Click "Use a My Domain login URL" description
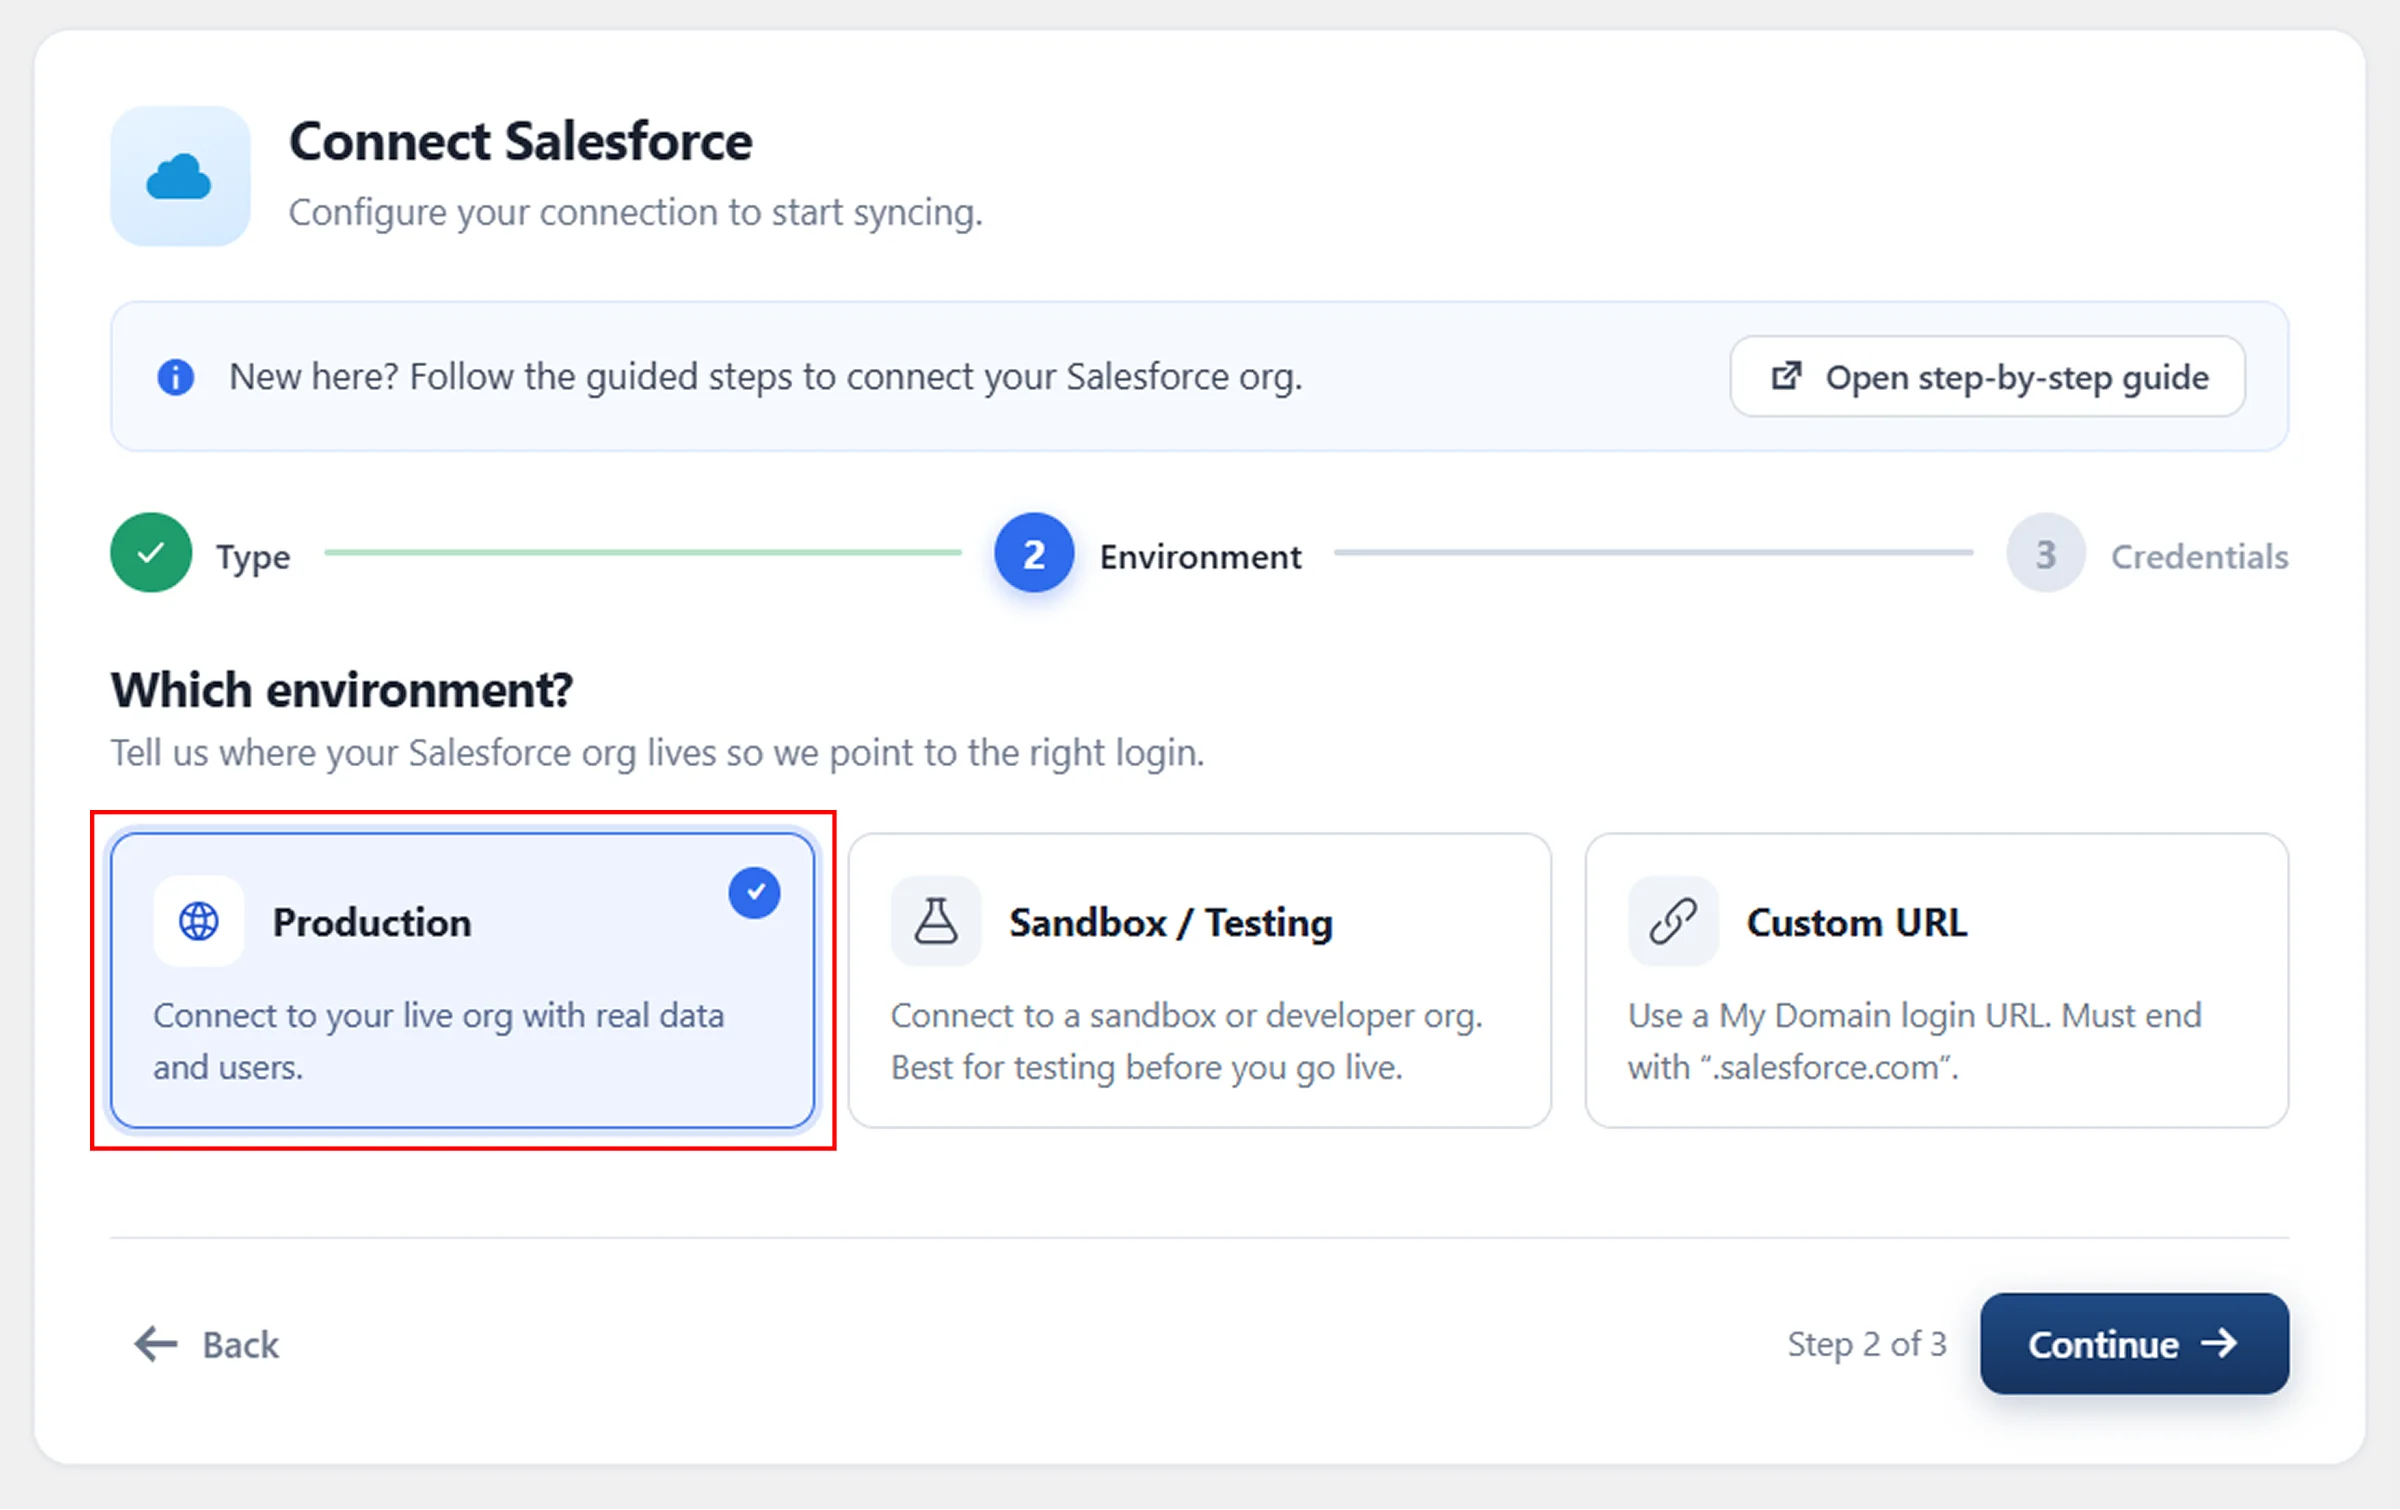 tap(1915, 1041)
